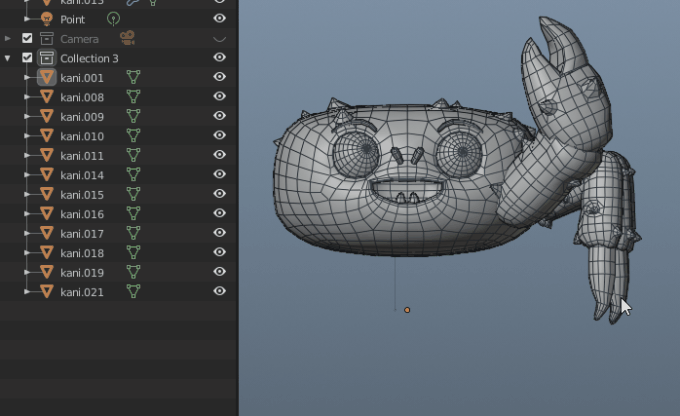This screenshot has height=416, width=680.
Task: Toggle visibility of kani.017
Action: tap(220, 233)
